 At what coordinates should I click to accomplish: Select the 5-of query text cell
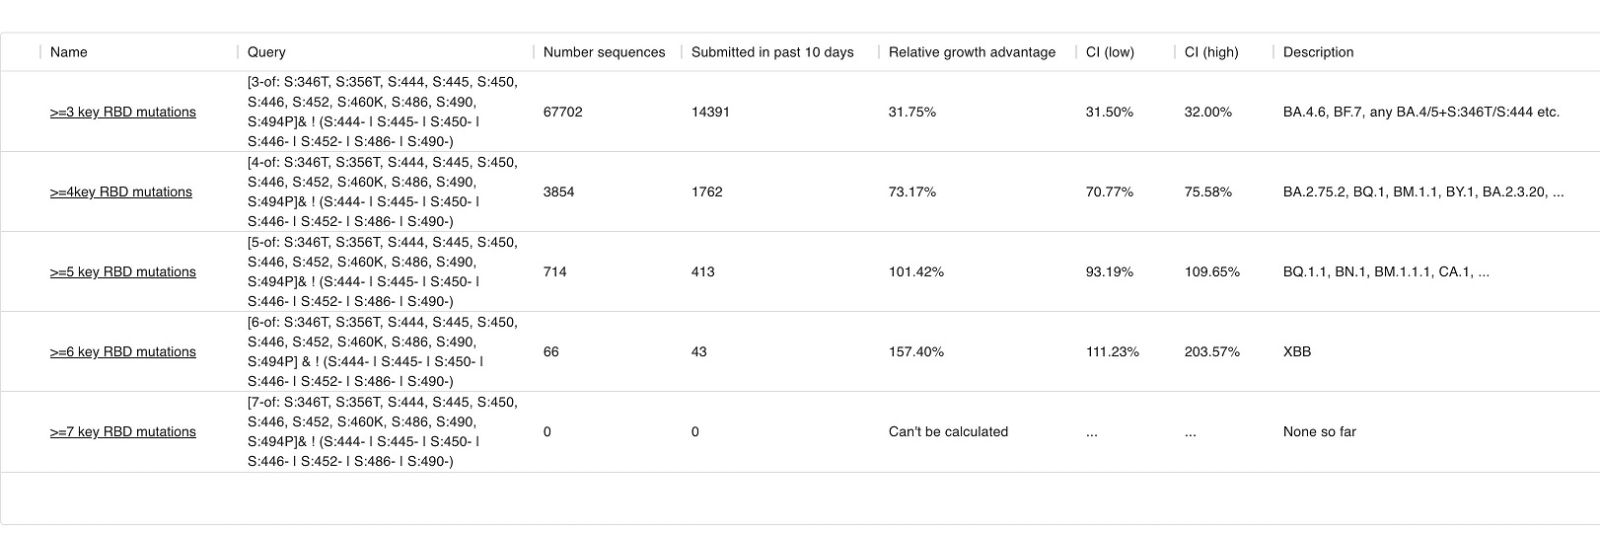pyautogui.click(x=383, y=272)
